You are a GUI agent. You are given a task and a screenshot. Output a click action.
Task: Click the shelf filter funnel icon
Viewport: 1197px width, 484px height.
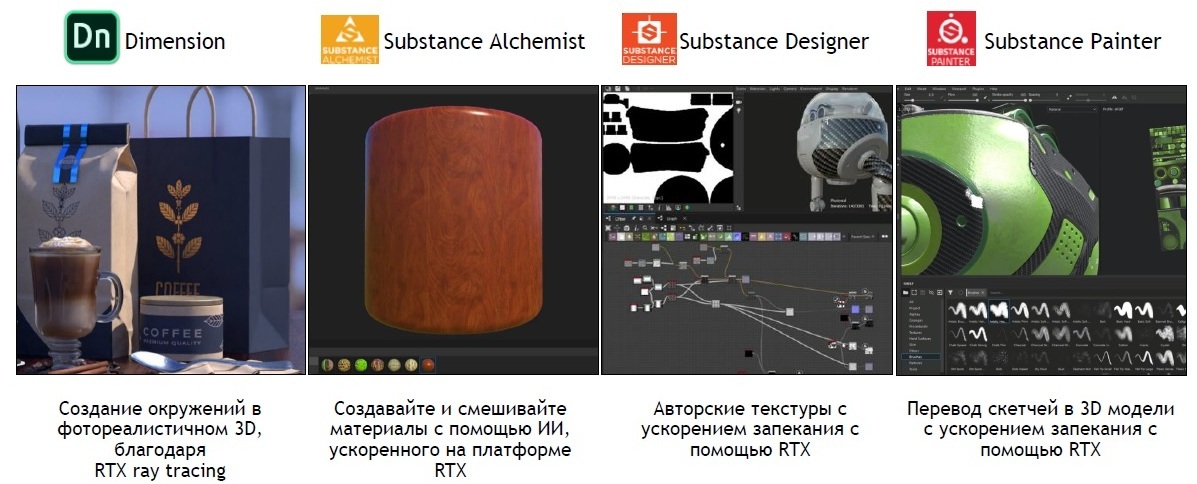(950, 292)
